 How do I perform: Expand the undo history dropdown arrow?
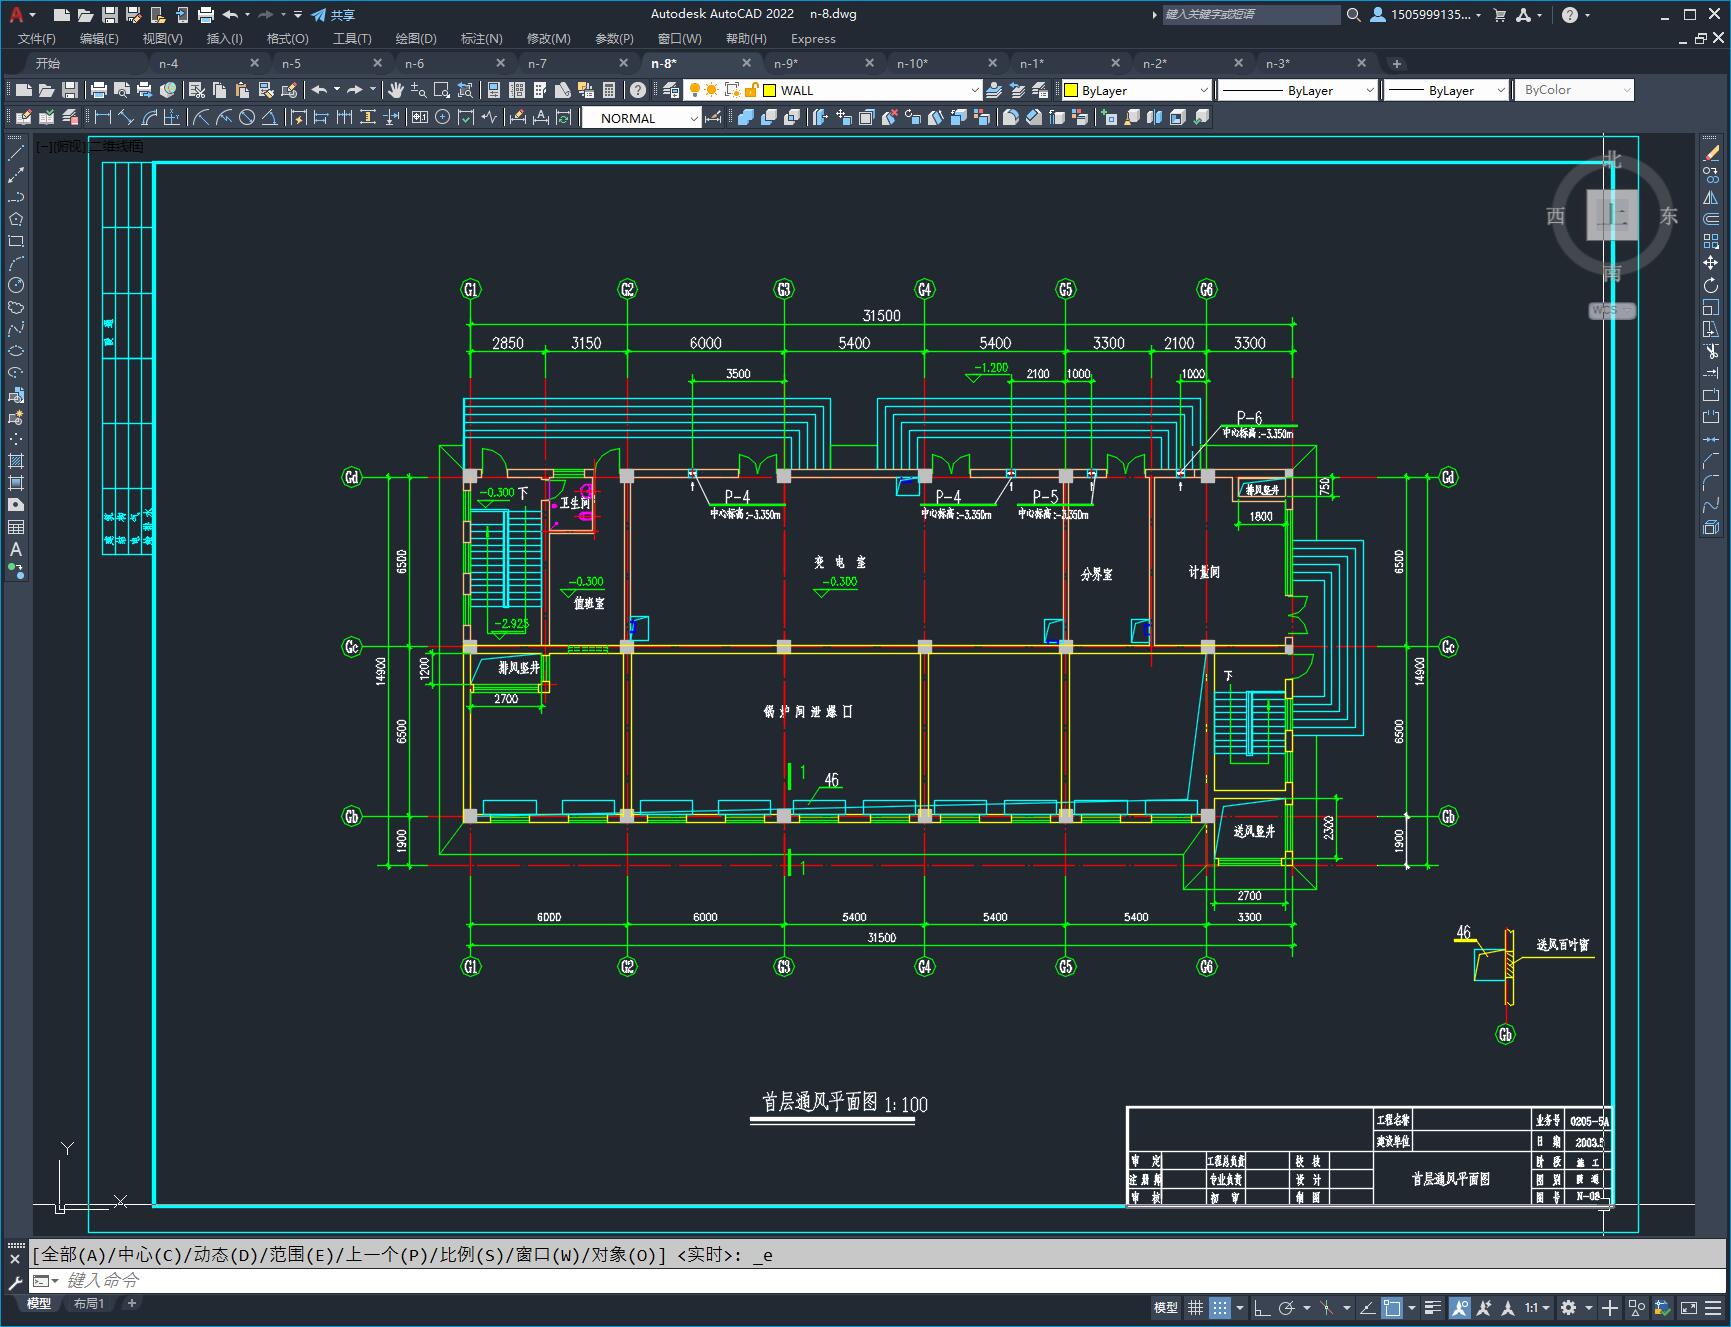(x=337, y=90)
